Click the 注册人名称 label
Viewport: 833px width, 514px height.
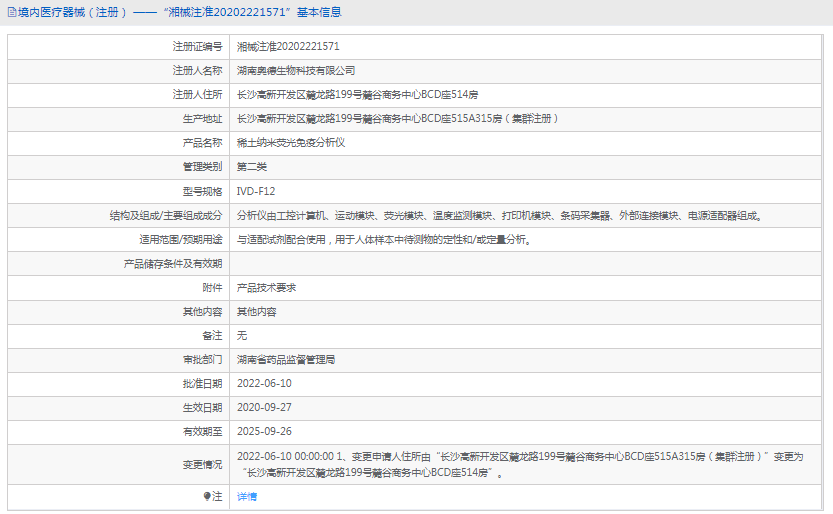click(197, 71)
